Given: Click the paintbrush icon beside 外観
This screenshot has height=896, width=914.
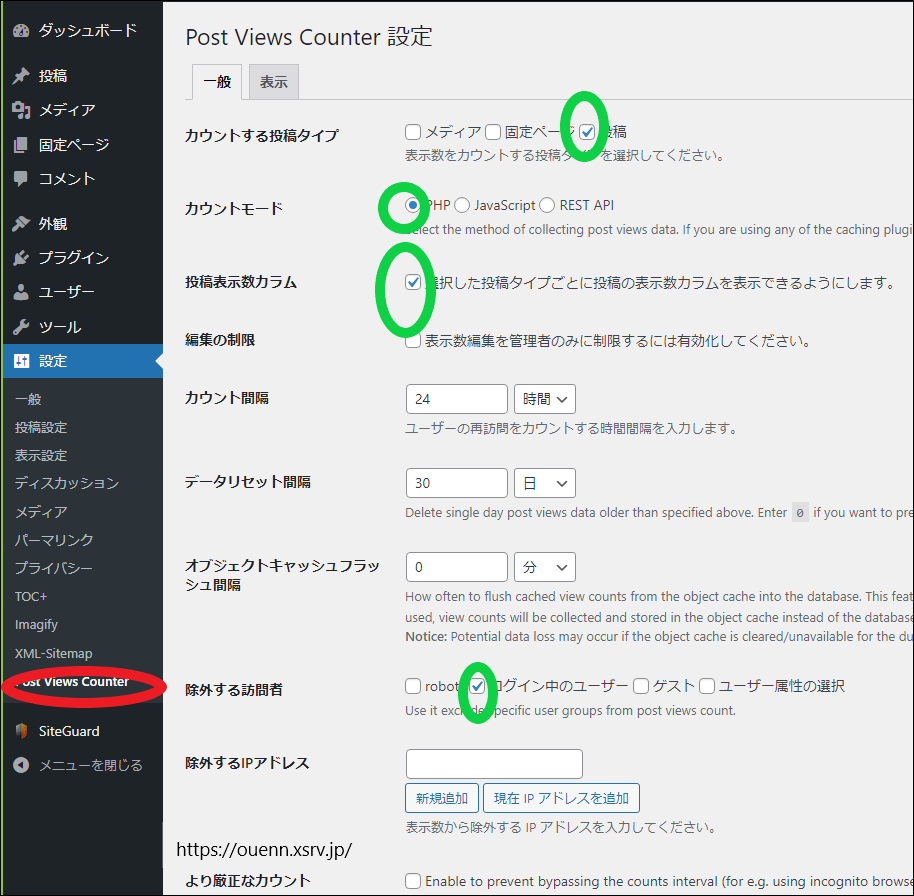Looking at the screenshot, I should 21,224.
